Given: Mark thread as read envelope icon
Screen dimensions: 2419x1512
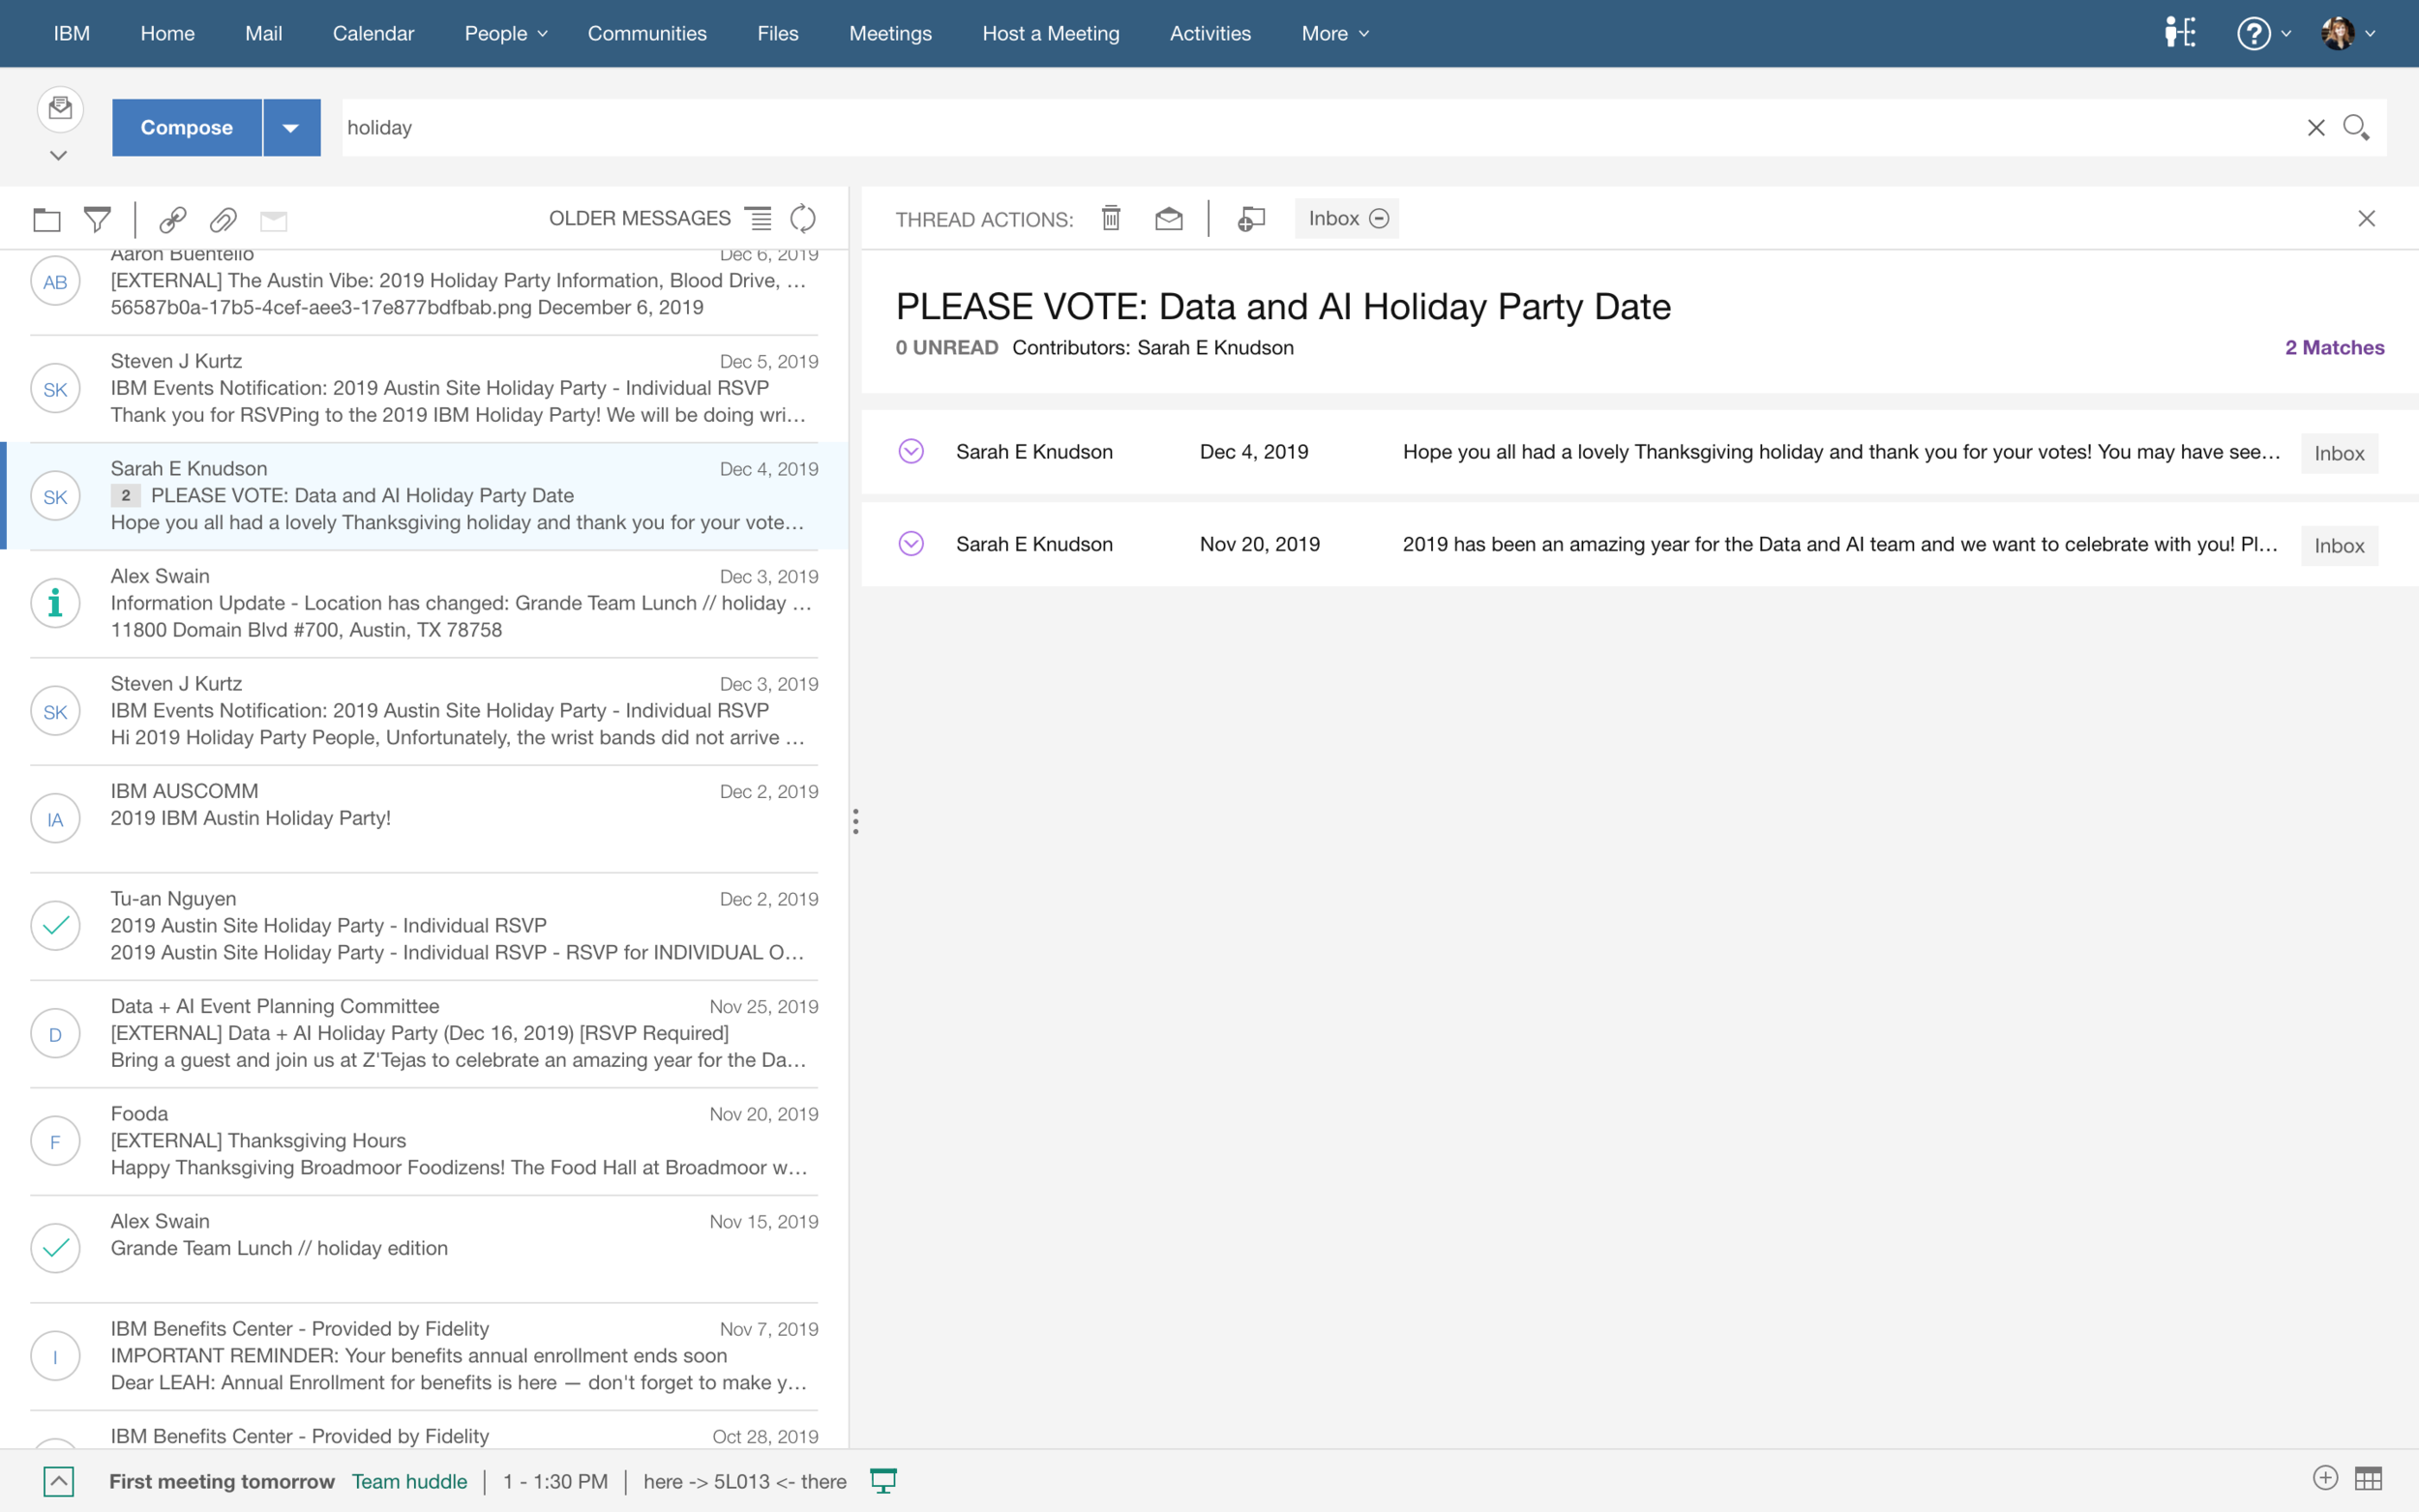Looking at the screenshot, I should click(1168, 218).
